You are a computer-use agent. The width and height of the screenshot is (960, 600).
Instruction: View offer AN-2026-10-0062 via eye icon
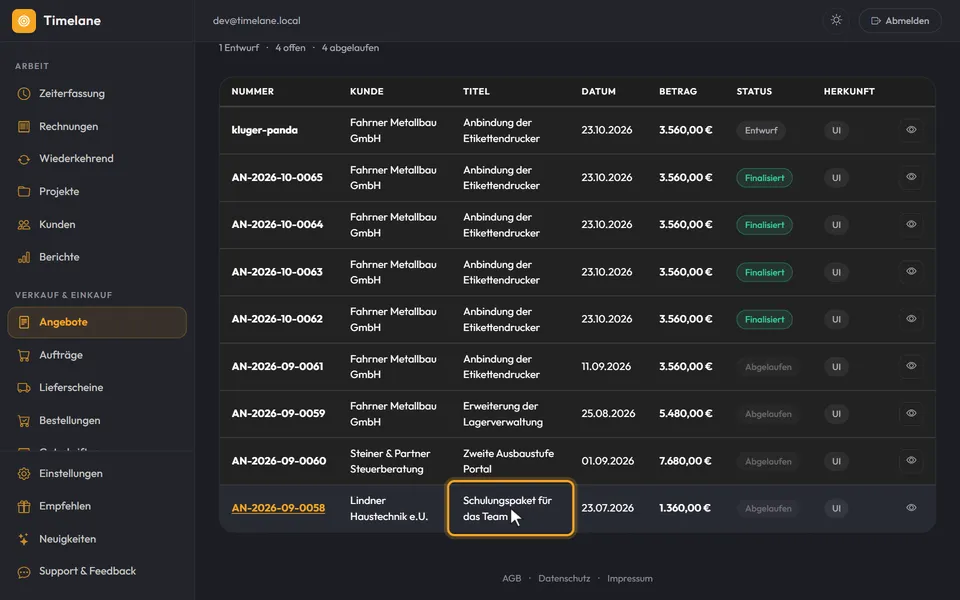pos(911,318)
